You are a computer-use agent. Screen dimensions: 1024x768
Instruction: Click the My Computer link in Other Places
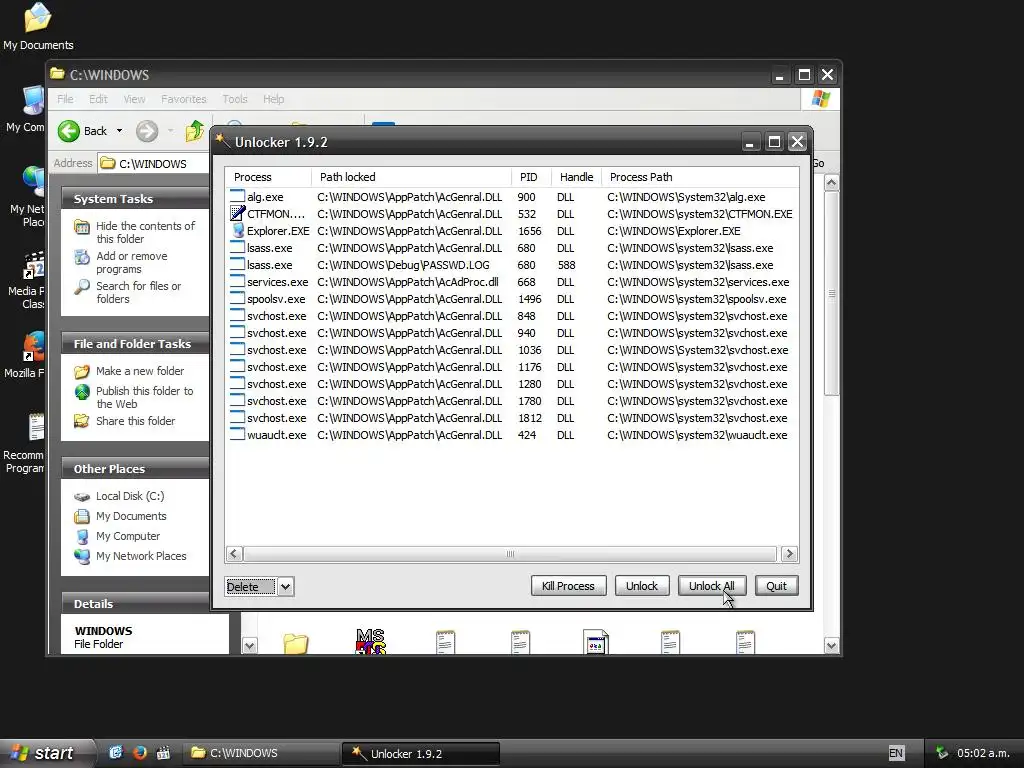pos(128,536)
